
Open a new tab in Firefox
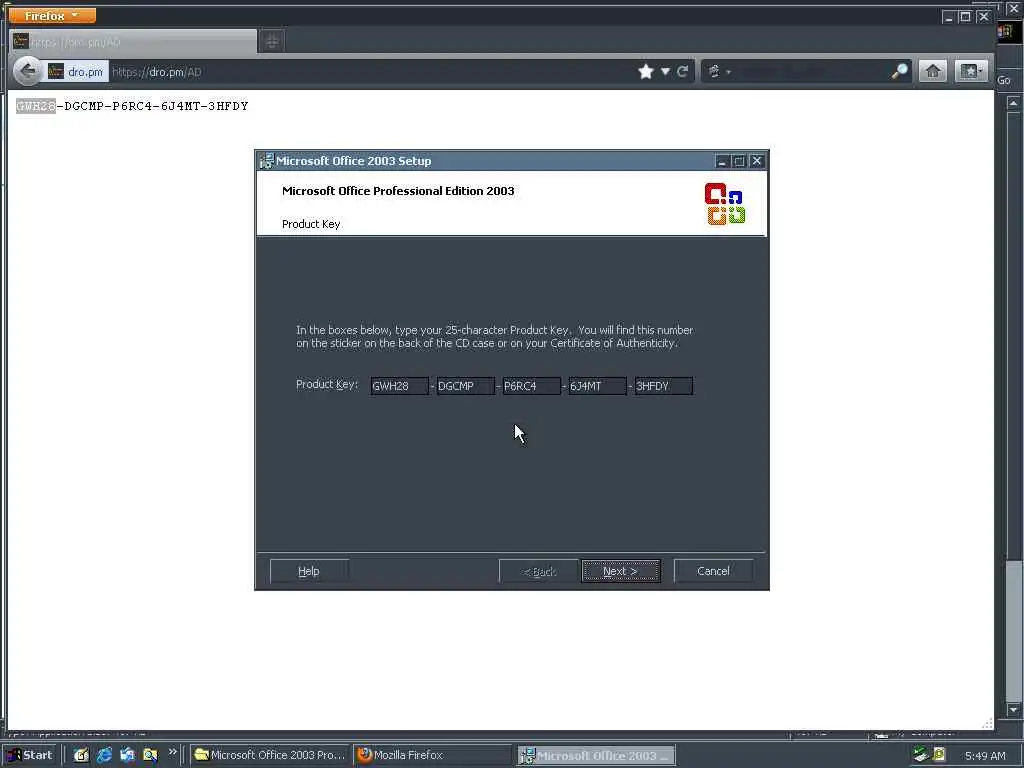click(272, 42)
